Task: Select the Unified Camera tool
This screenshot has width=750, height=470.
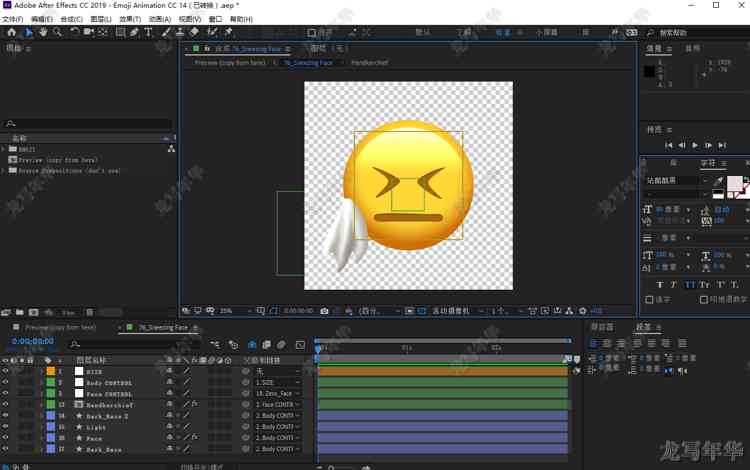Action: (89, 32)
